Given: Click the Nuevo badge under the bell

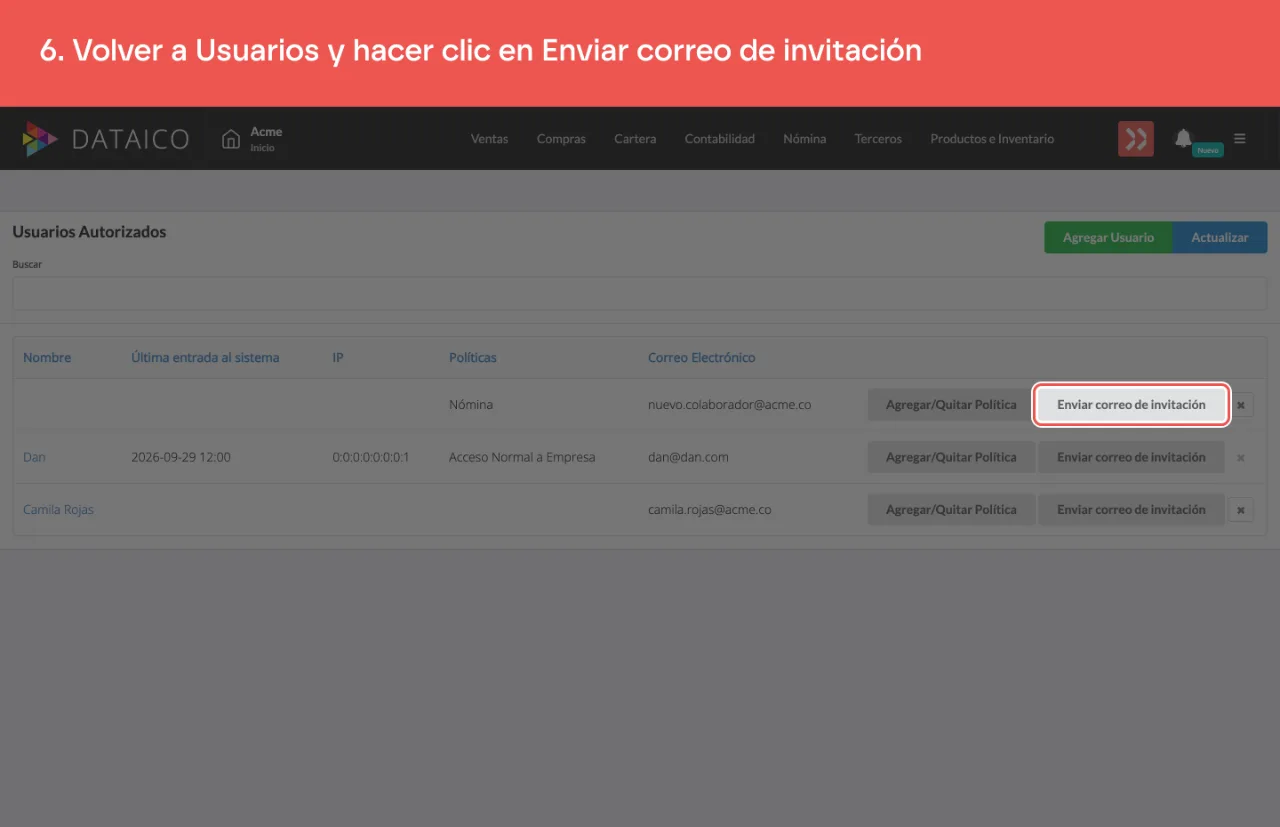Looking at the screenshot, I should click(1208, 150).
